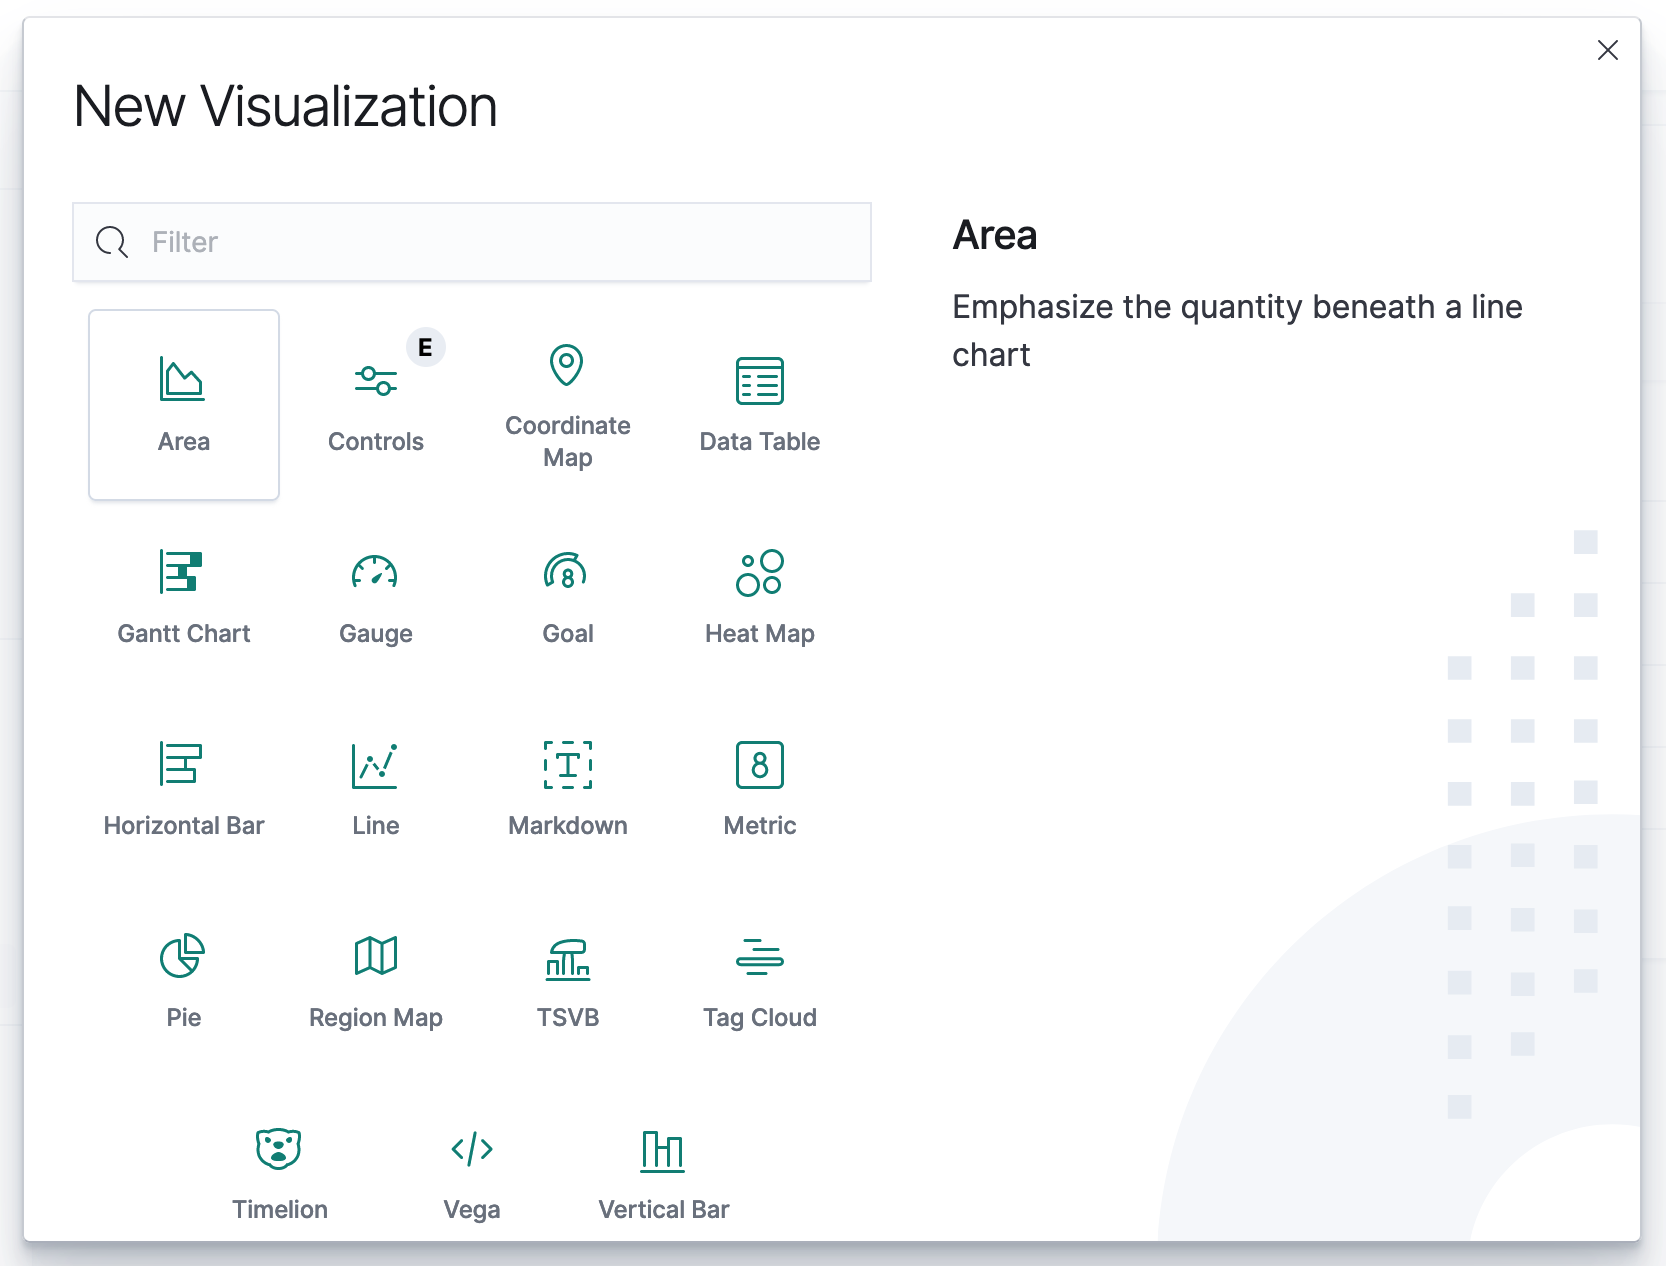The height and width of the screenshot is (1266, 1666).
Task: Open the Region Map visualization
Action: coord(375,957)
